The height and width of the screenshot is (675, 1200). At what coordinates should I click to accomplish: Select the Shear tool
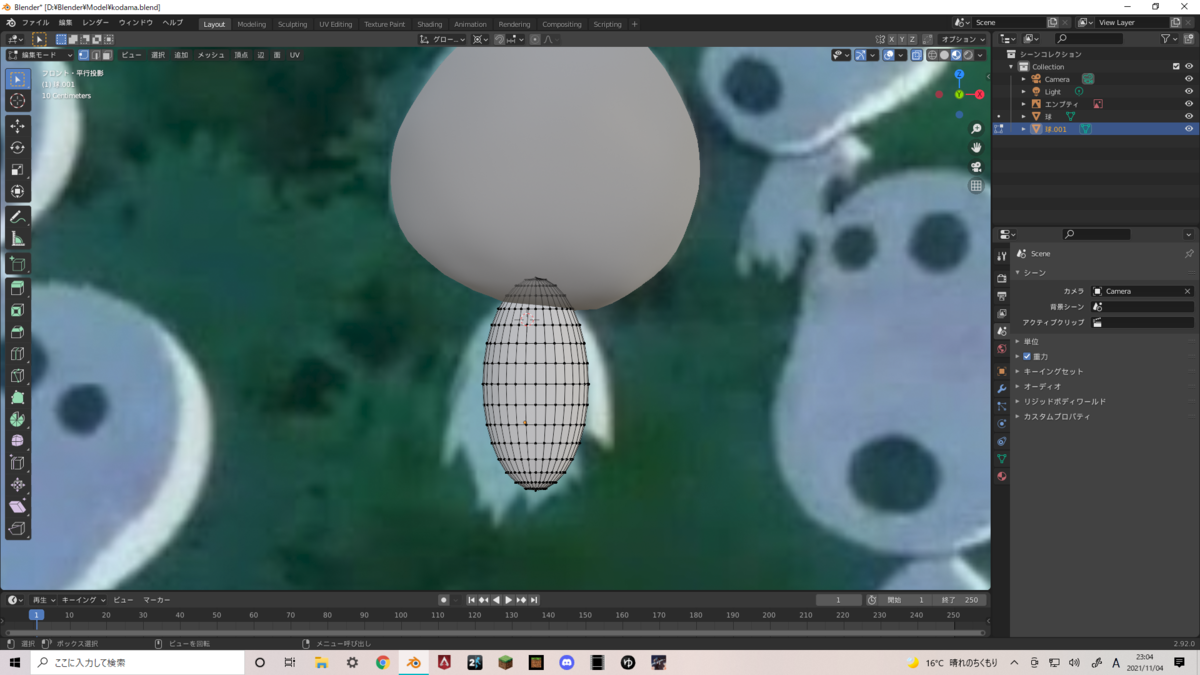18,506
